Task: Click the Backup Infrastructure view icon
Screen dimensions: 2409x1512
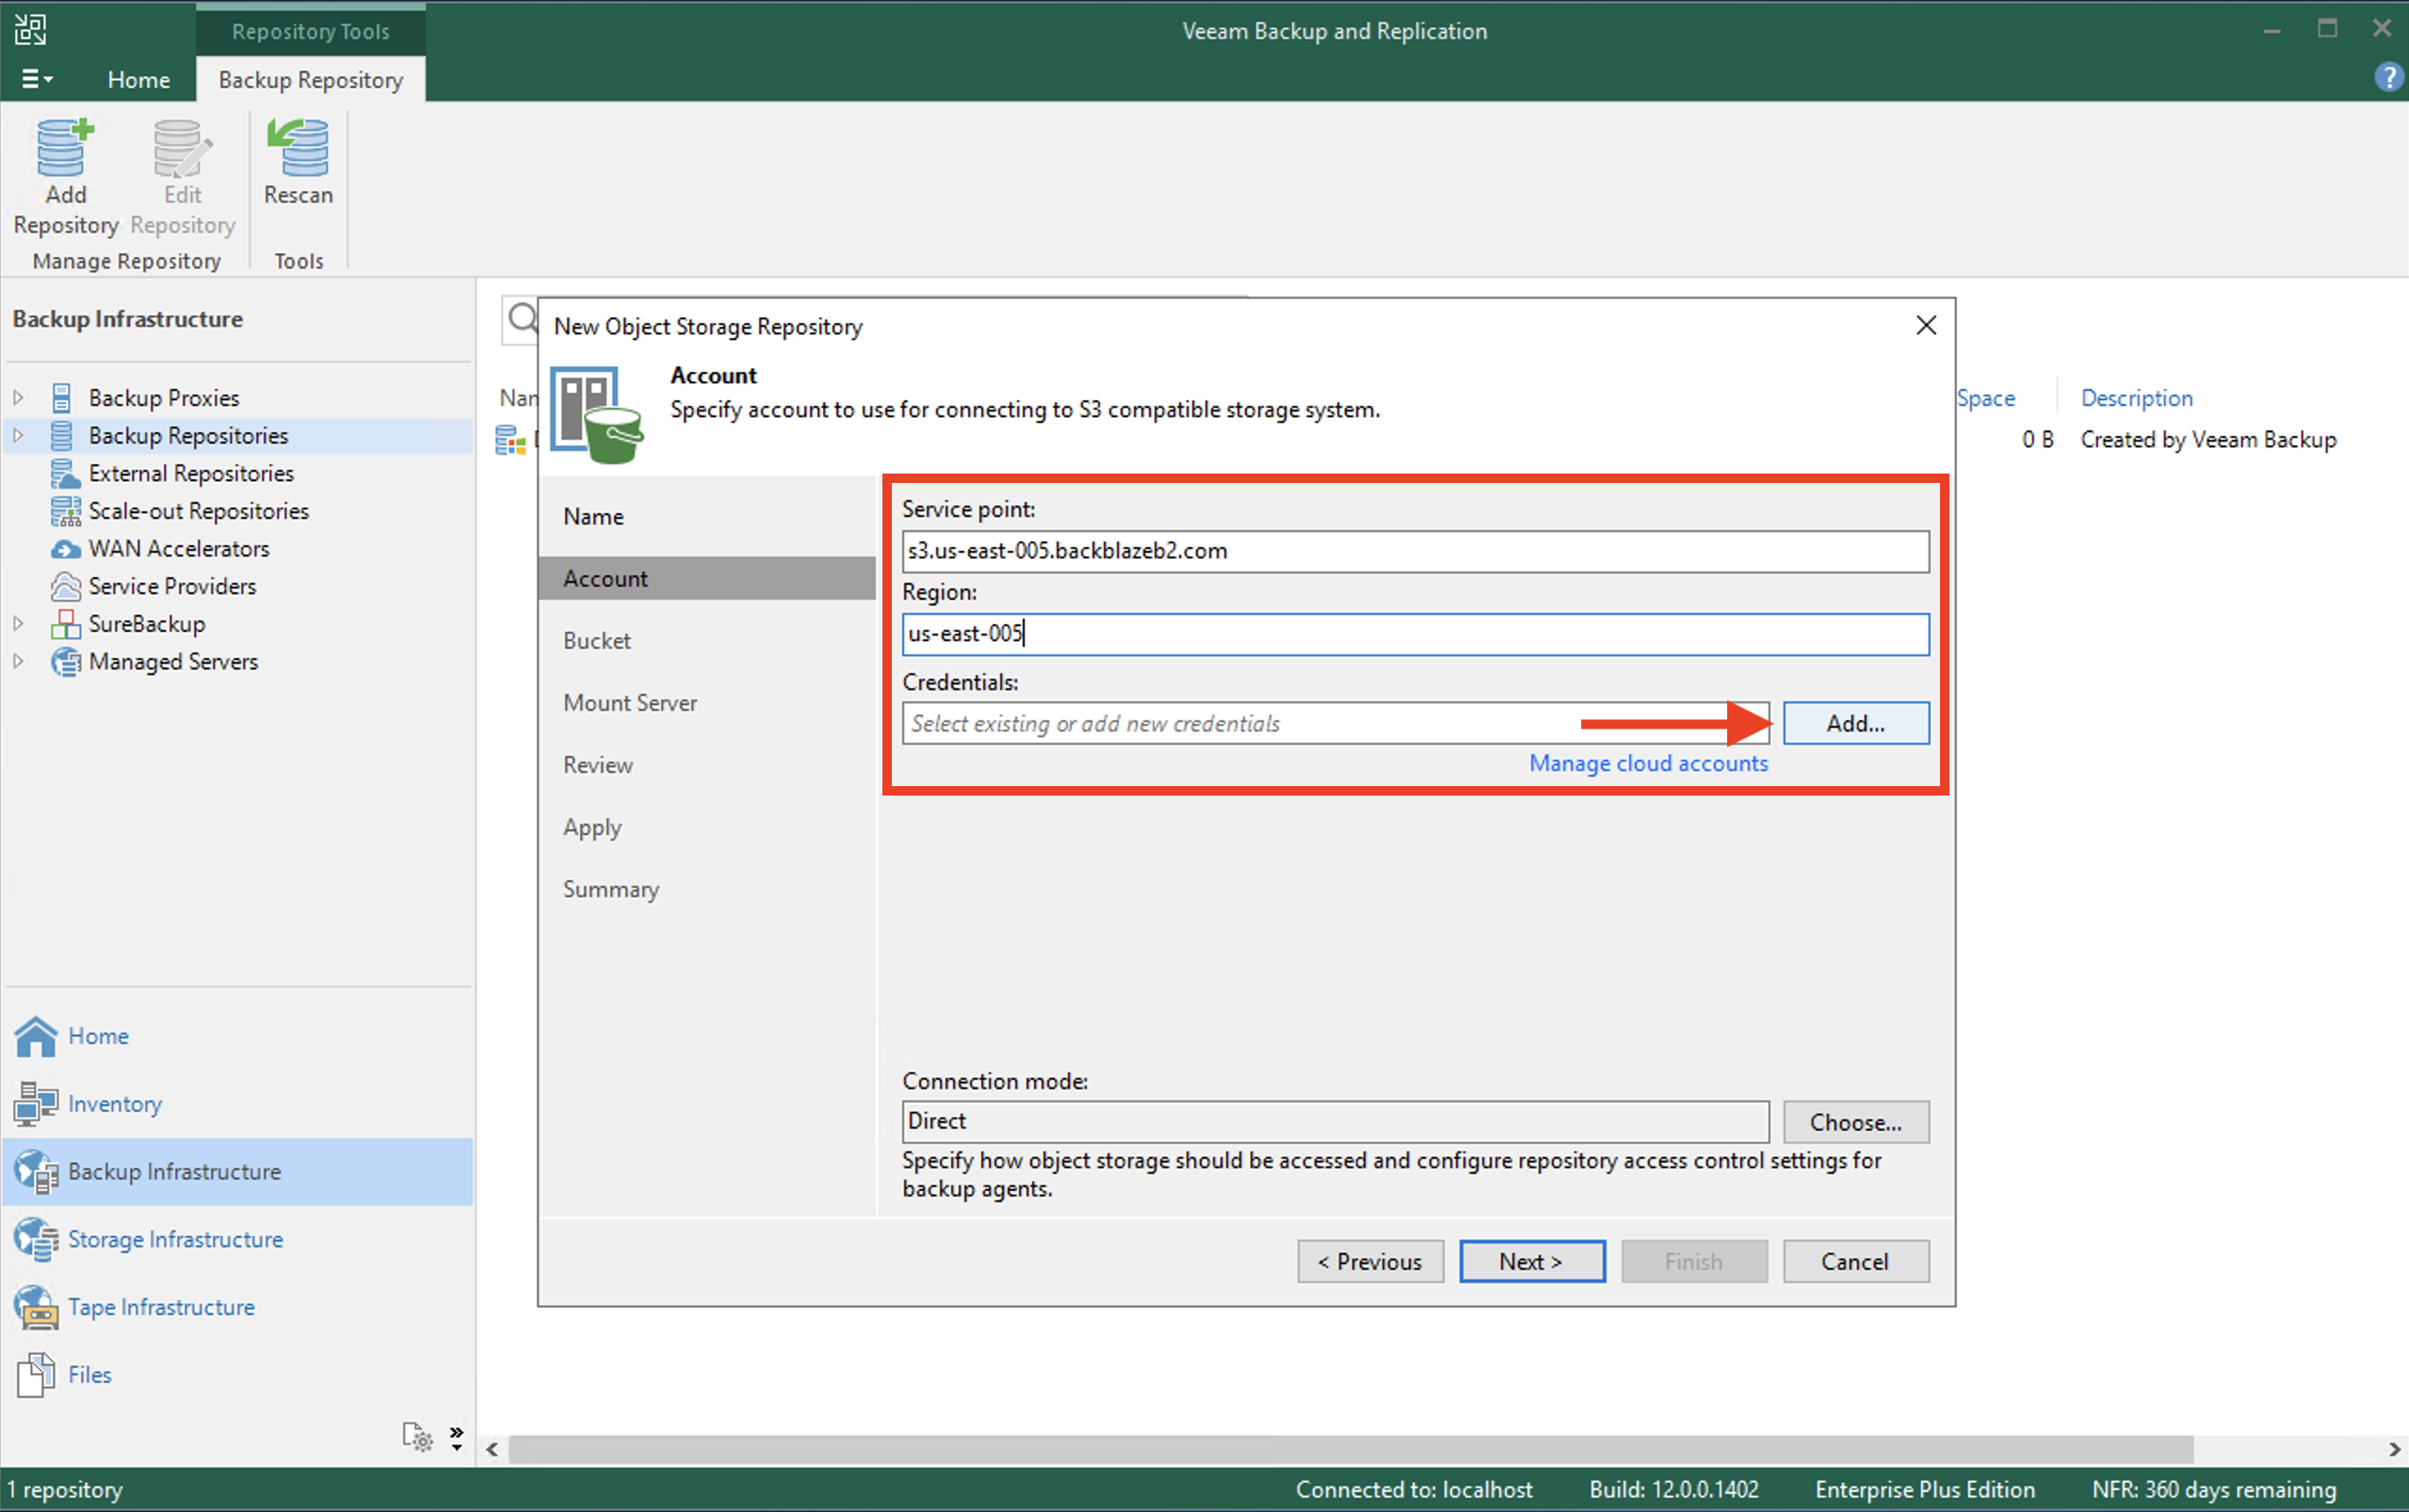Action: (36, 1171)
